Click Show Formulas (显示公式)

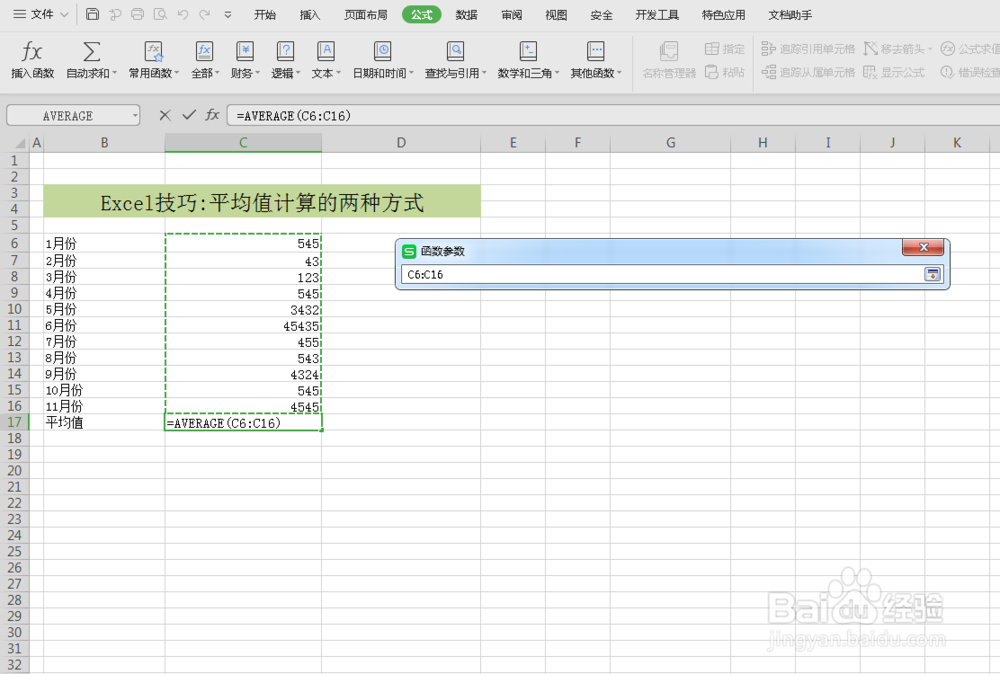click(894, 73)
